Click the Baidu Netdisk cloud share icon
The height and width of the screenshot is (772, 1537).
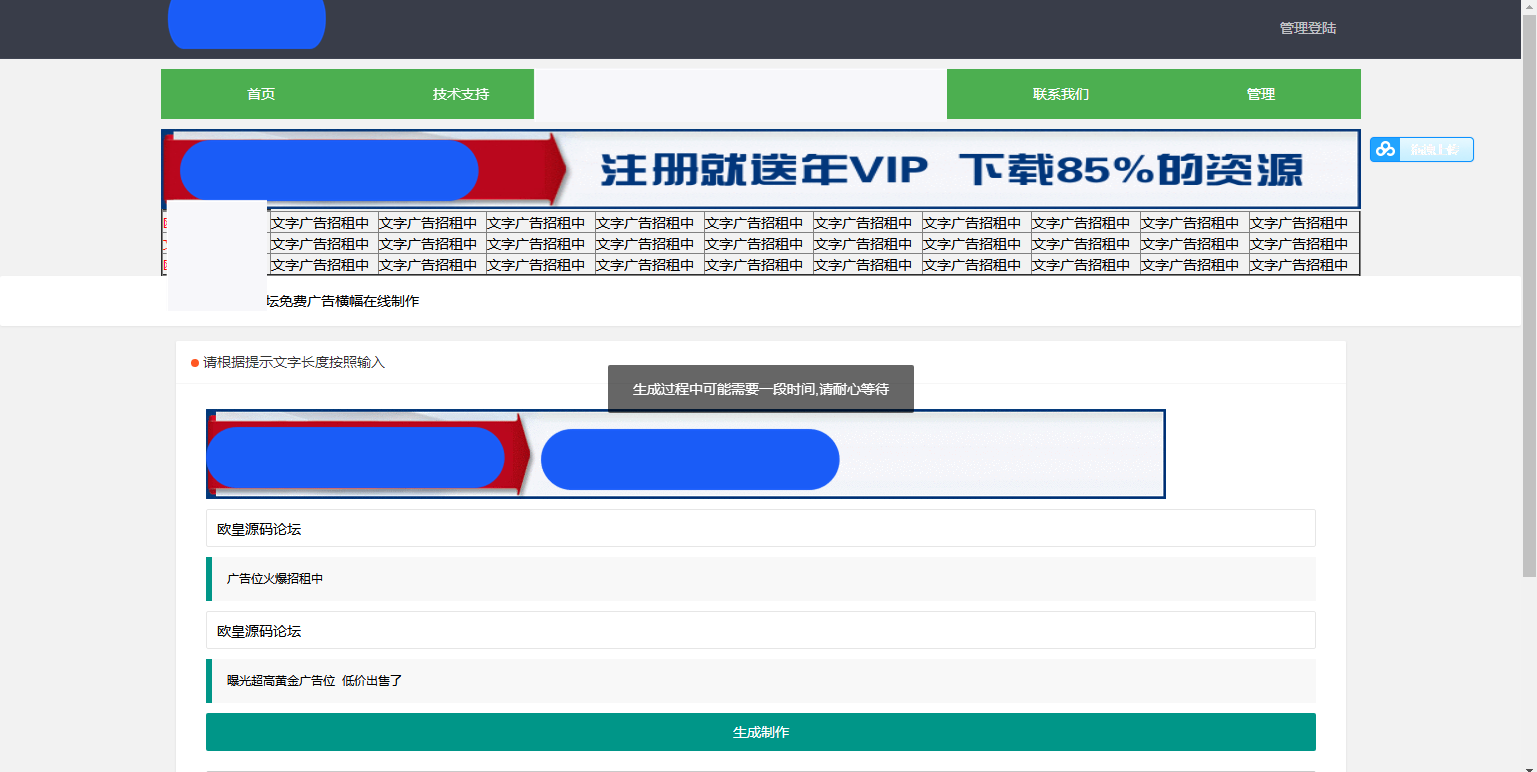click(1387, 149)
